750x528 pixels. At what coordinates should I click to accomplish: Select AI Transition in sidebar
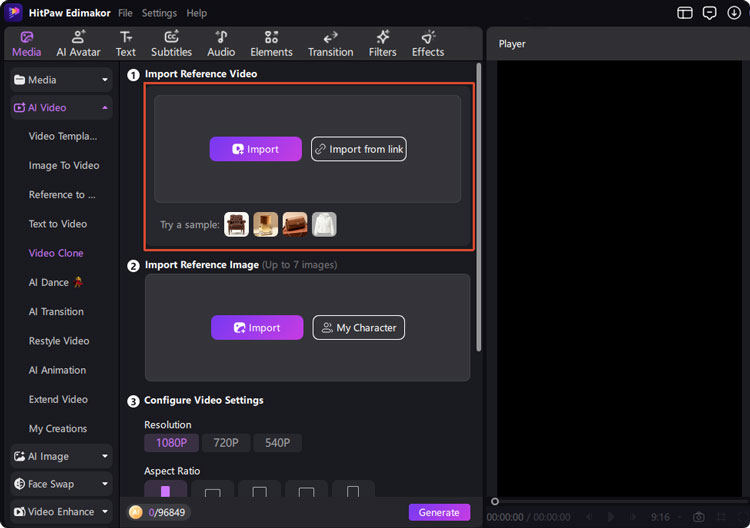(56, 311)
